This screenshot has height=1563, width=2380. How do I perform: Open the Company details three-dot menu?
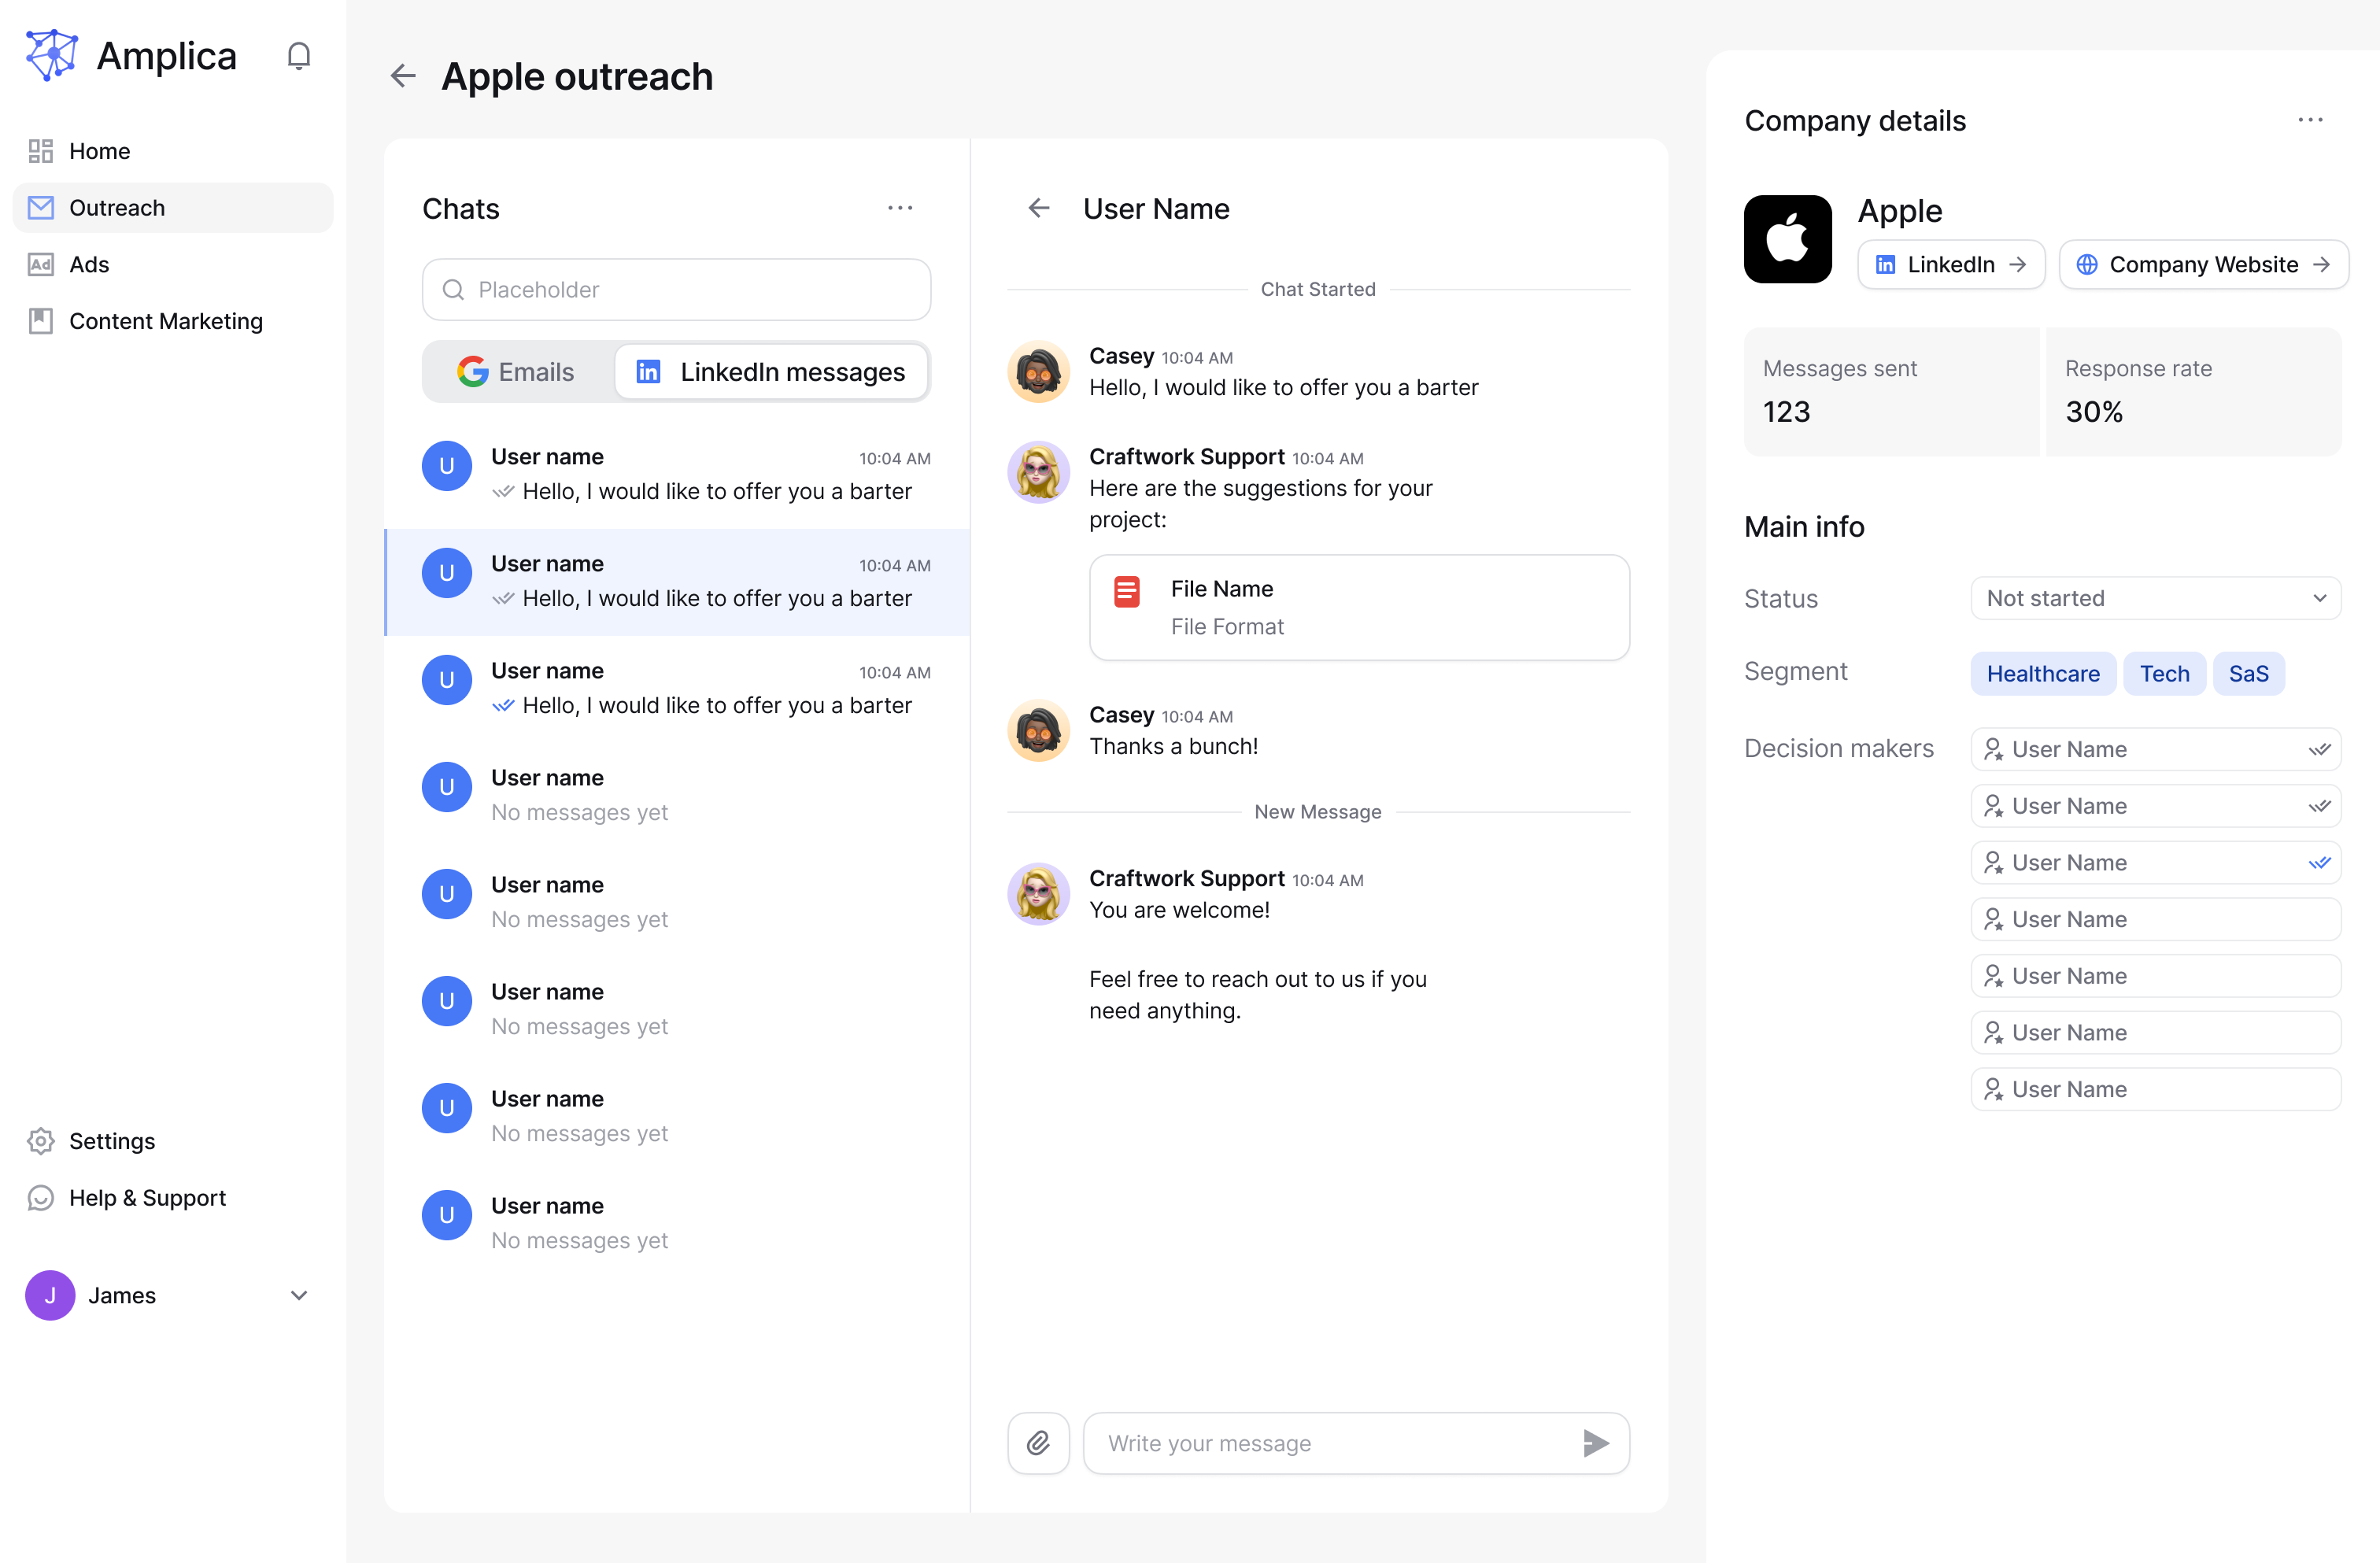(2309, 120)
